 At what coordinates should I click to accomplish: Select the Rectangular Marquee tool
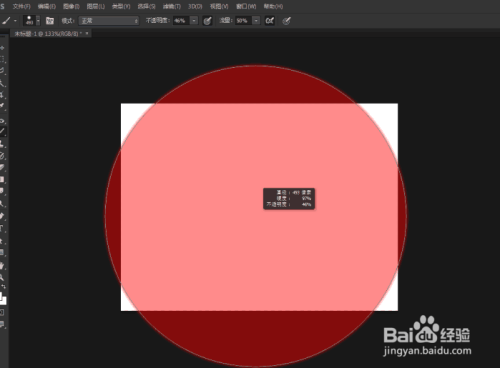[x=2, y=59]
